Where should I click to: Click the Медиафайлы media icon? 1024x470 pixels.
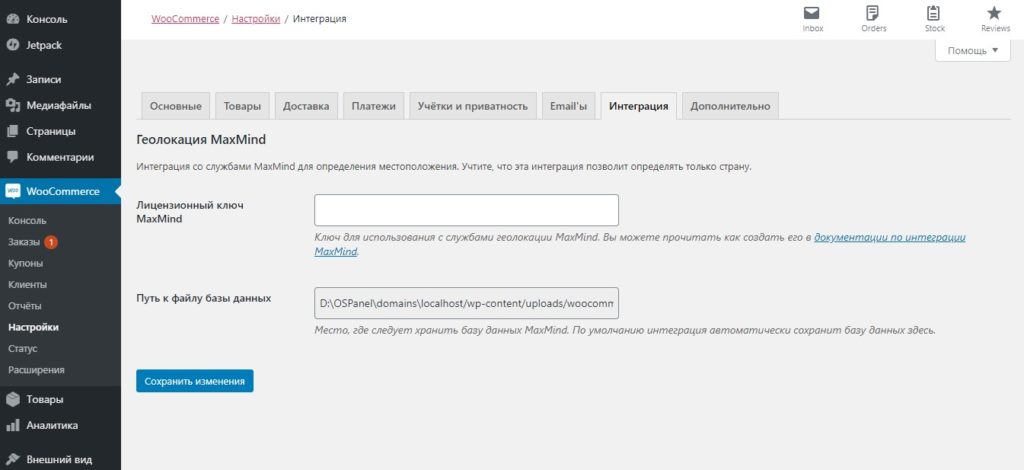12,105
